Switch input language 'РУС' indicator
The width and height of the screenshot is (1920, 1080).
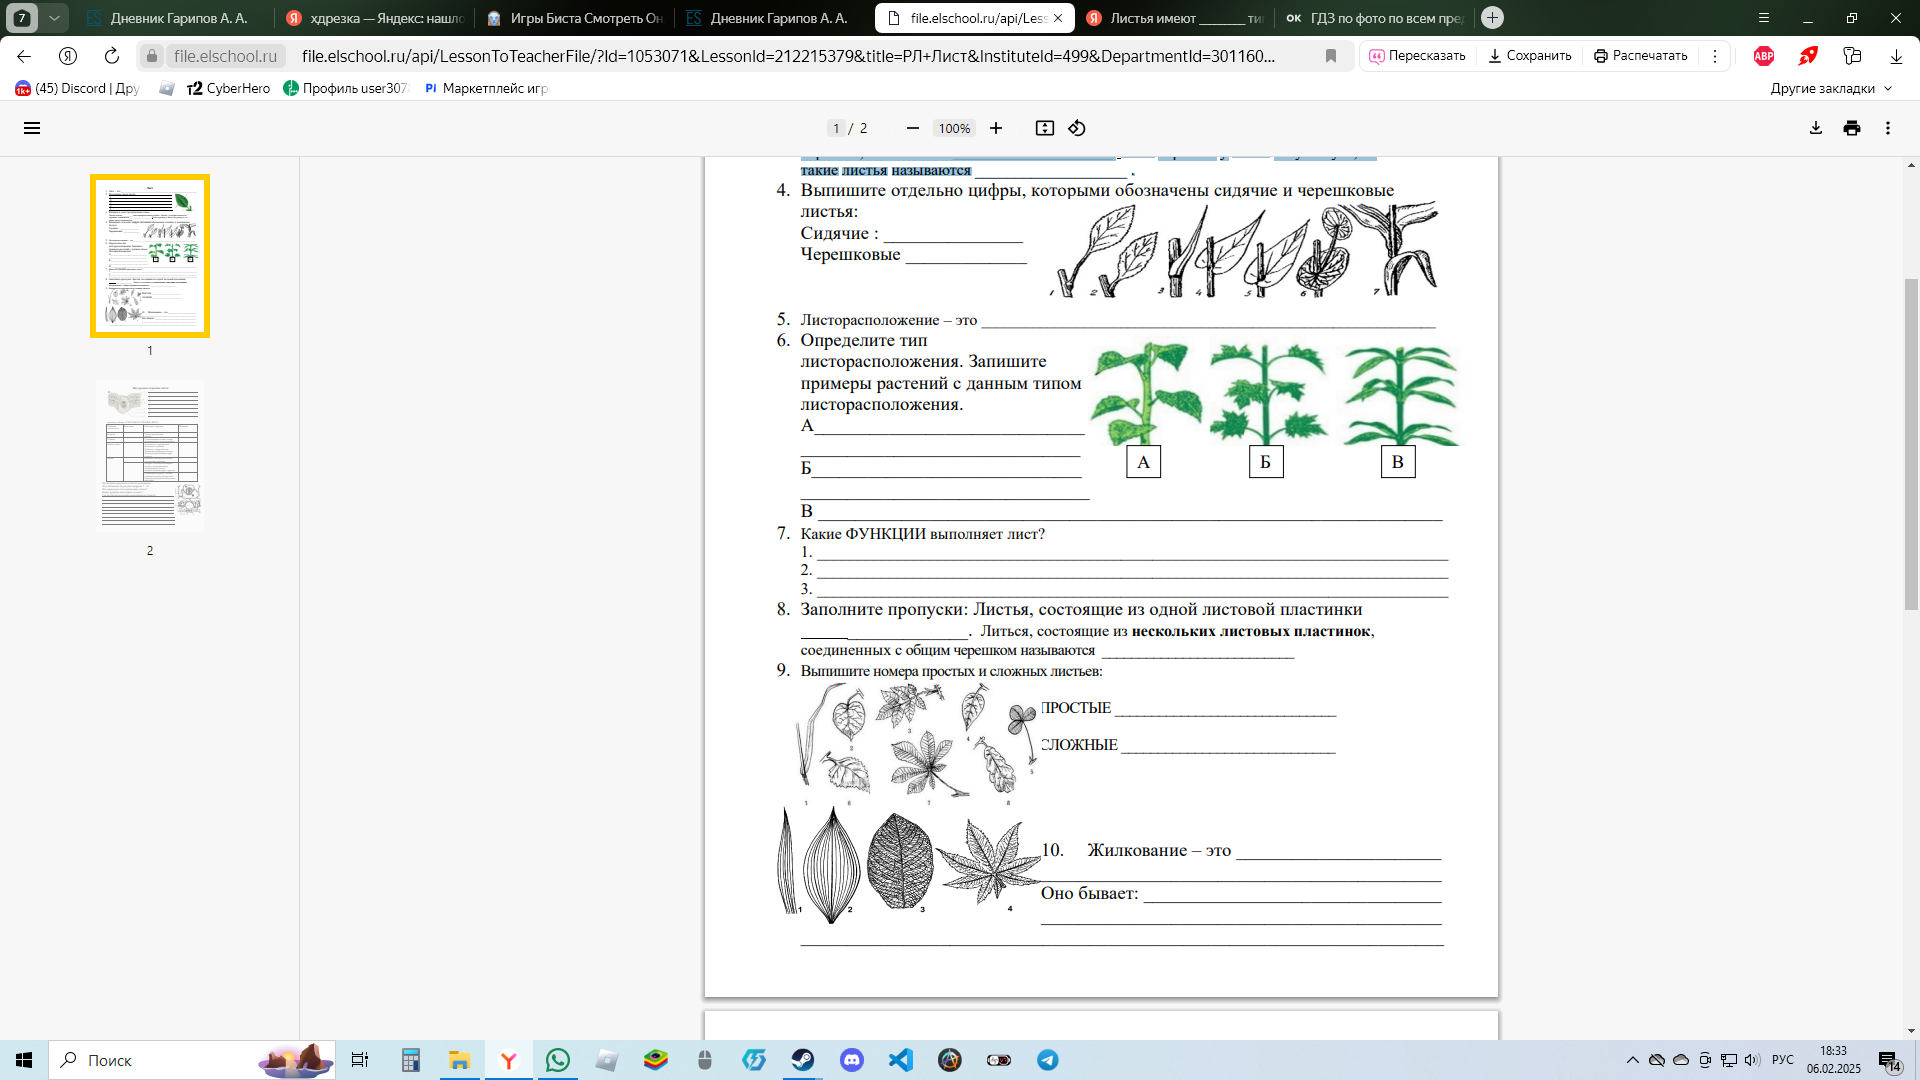click(x=1783, y=1060)
